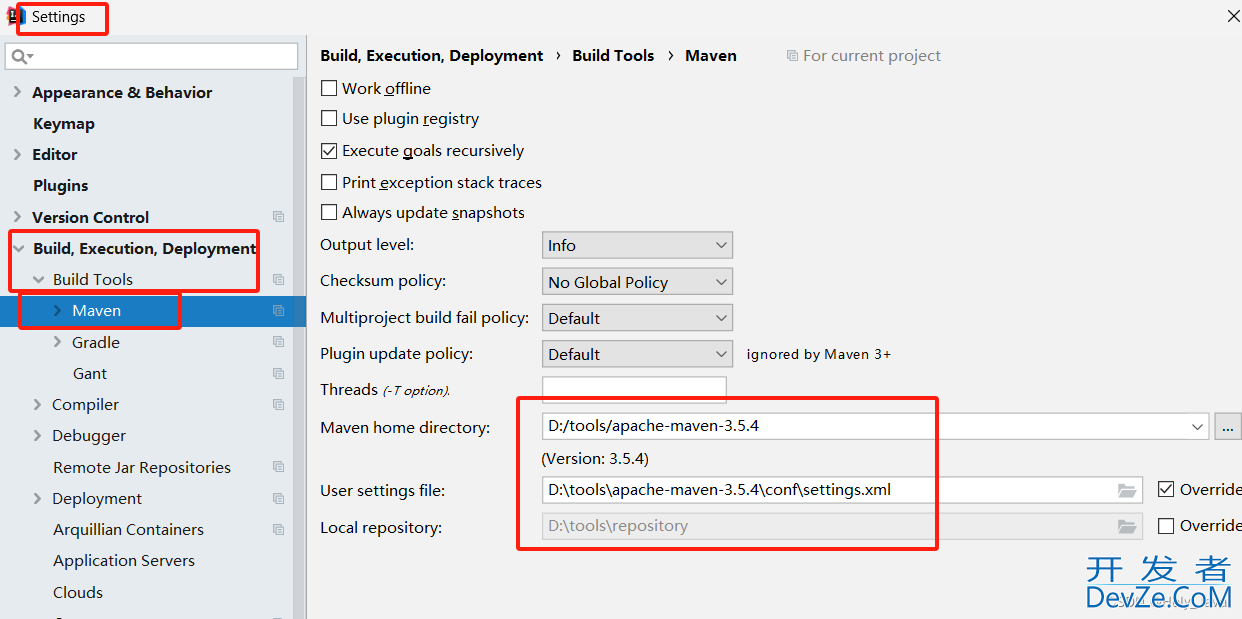The height and width of the screenshot is (619, 1242).
Task: Open the Output level dropdown
Action: click(637, 245)
